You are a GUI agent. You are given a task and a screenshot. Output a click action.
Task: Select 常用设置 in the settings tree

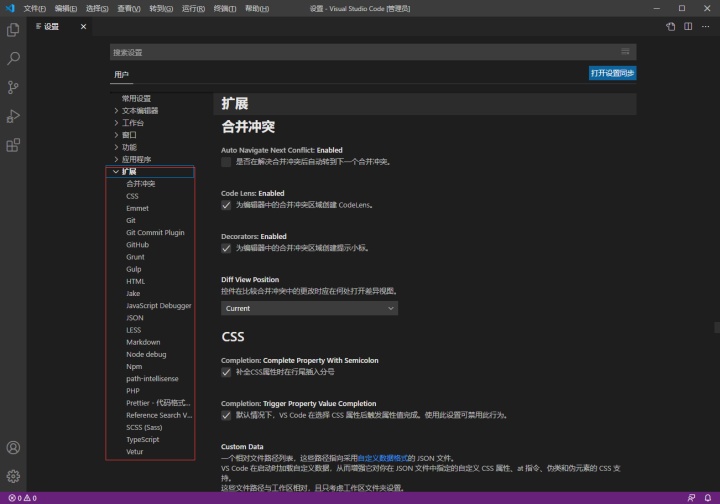(136, 98)
